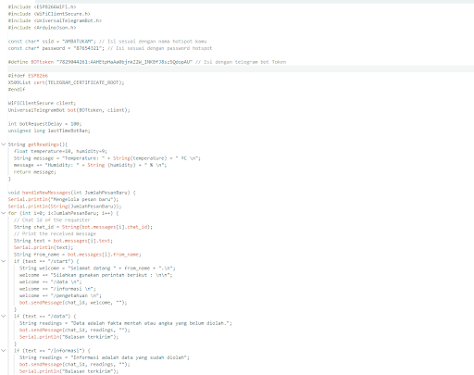Click the if (text == "/informasi") text
This screenshot has height=375, width=474.
[x=52, y=350]
